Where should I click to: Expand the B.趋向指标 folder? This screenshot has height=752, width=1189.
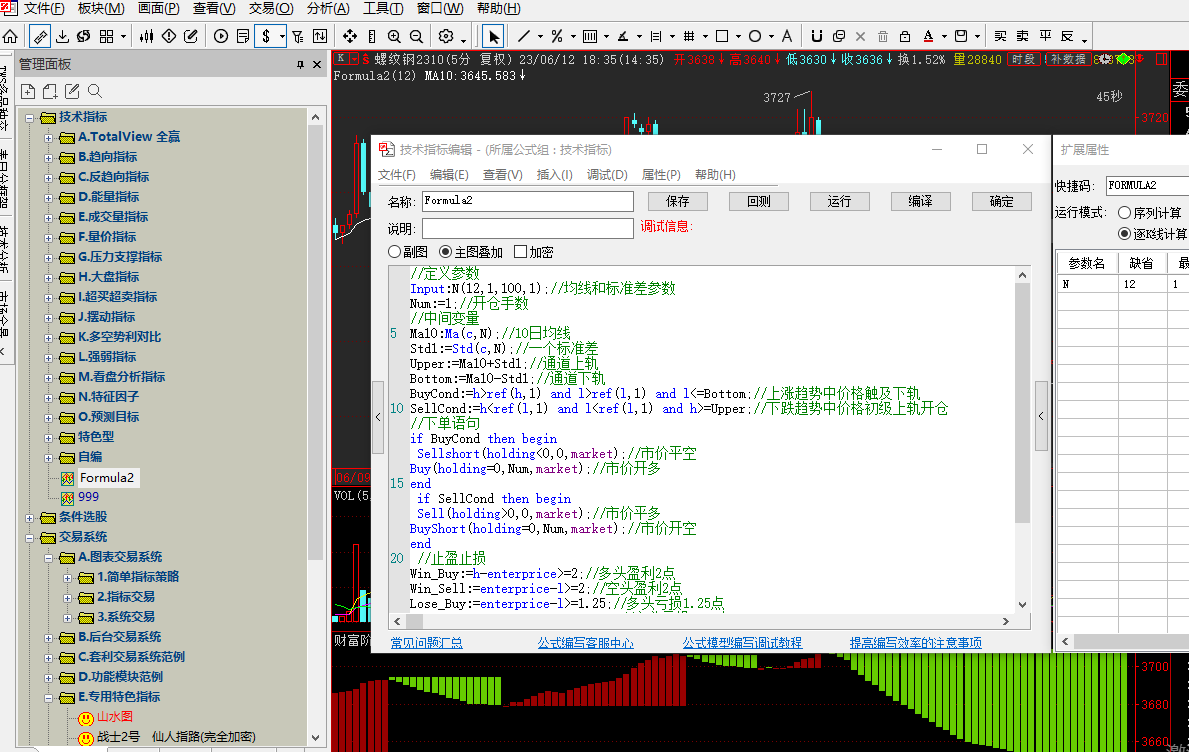coord(48,158)
